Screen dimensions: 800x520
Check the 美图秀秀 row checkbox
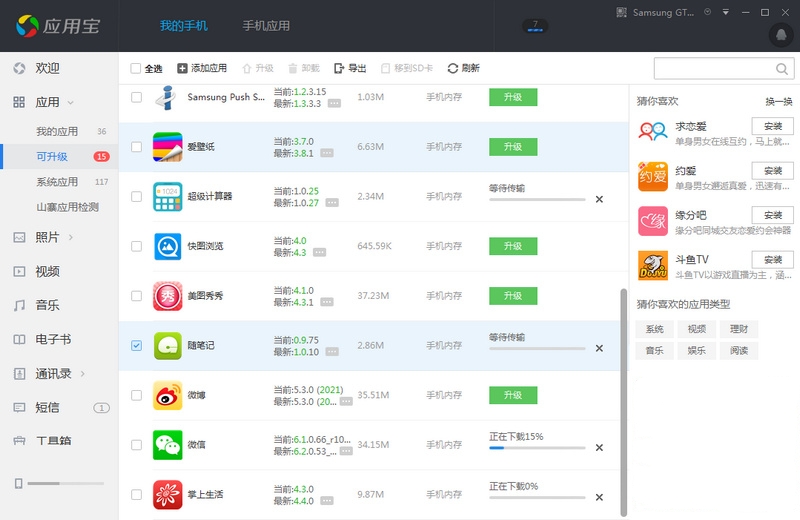pyautogui.click(x=136, y=296)
